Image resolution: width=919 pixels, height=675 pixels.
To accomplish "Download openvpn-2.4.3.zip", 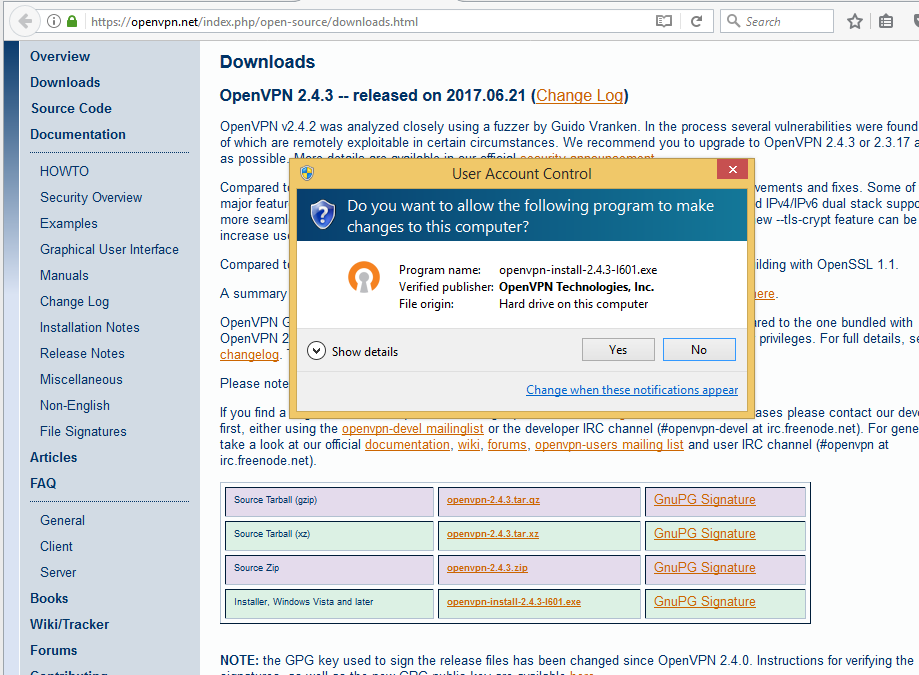I will [487, 568].
